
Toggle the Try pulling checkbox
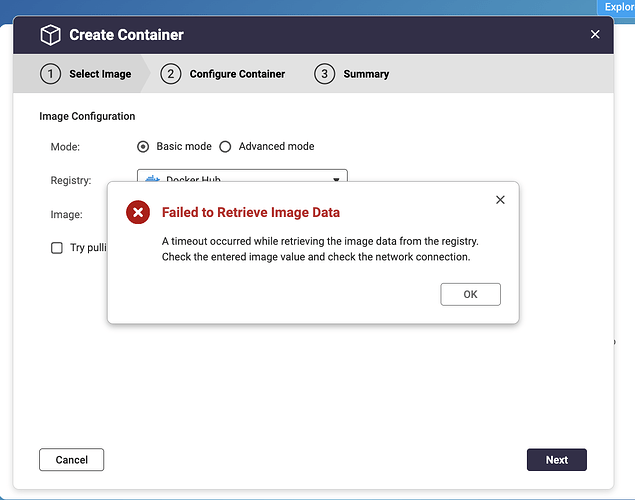(x=57, y=248)
